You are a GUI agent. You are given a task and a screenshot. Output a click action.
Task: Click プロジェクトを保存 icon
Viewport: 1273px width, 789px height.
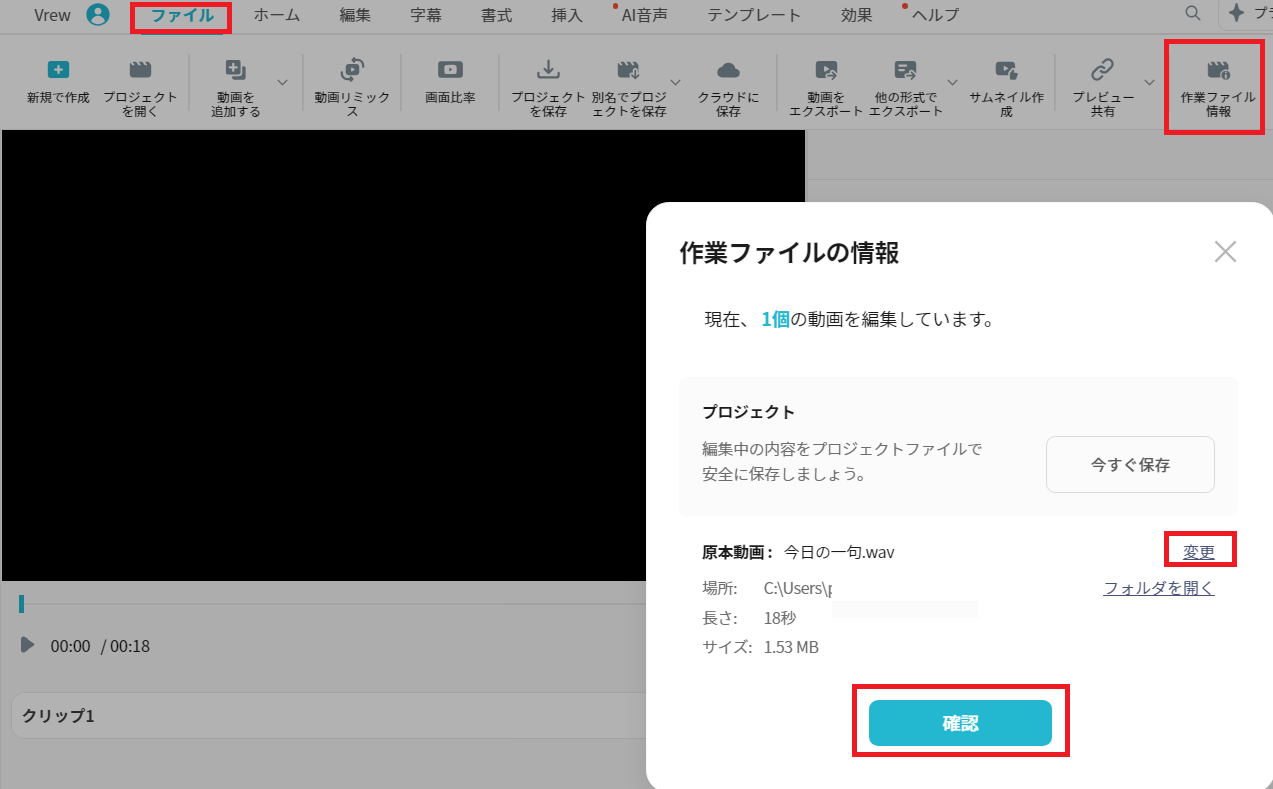pos(548,70)
